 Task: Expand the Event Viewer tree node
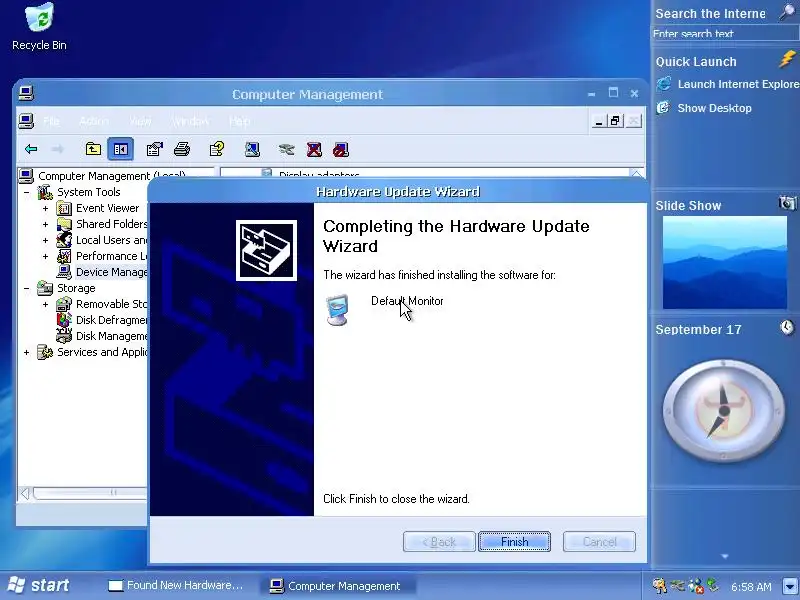click(45, 208)
